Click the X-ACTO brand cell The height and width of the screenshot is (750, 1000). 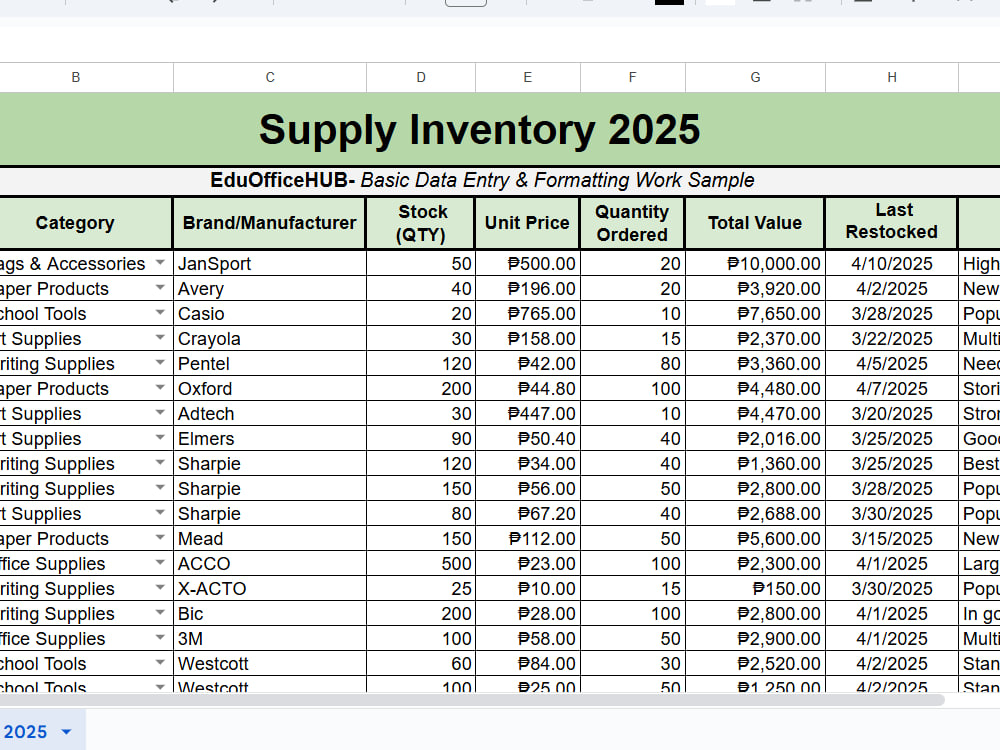coord(270,588)
